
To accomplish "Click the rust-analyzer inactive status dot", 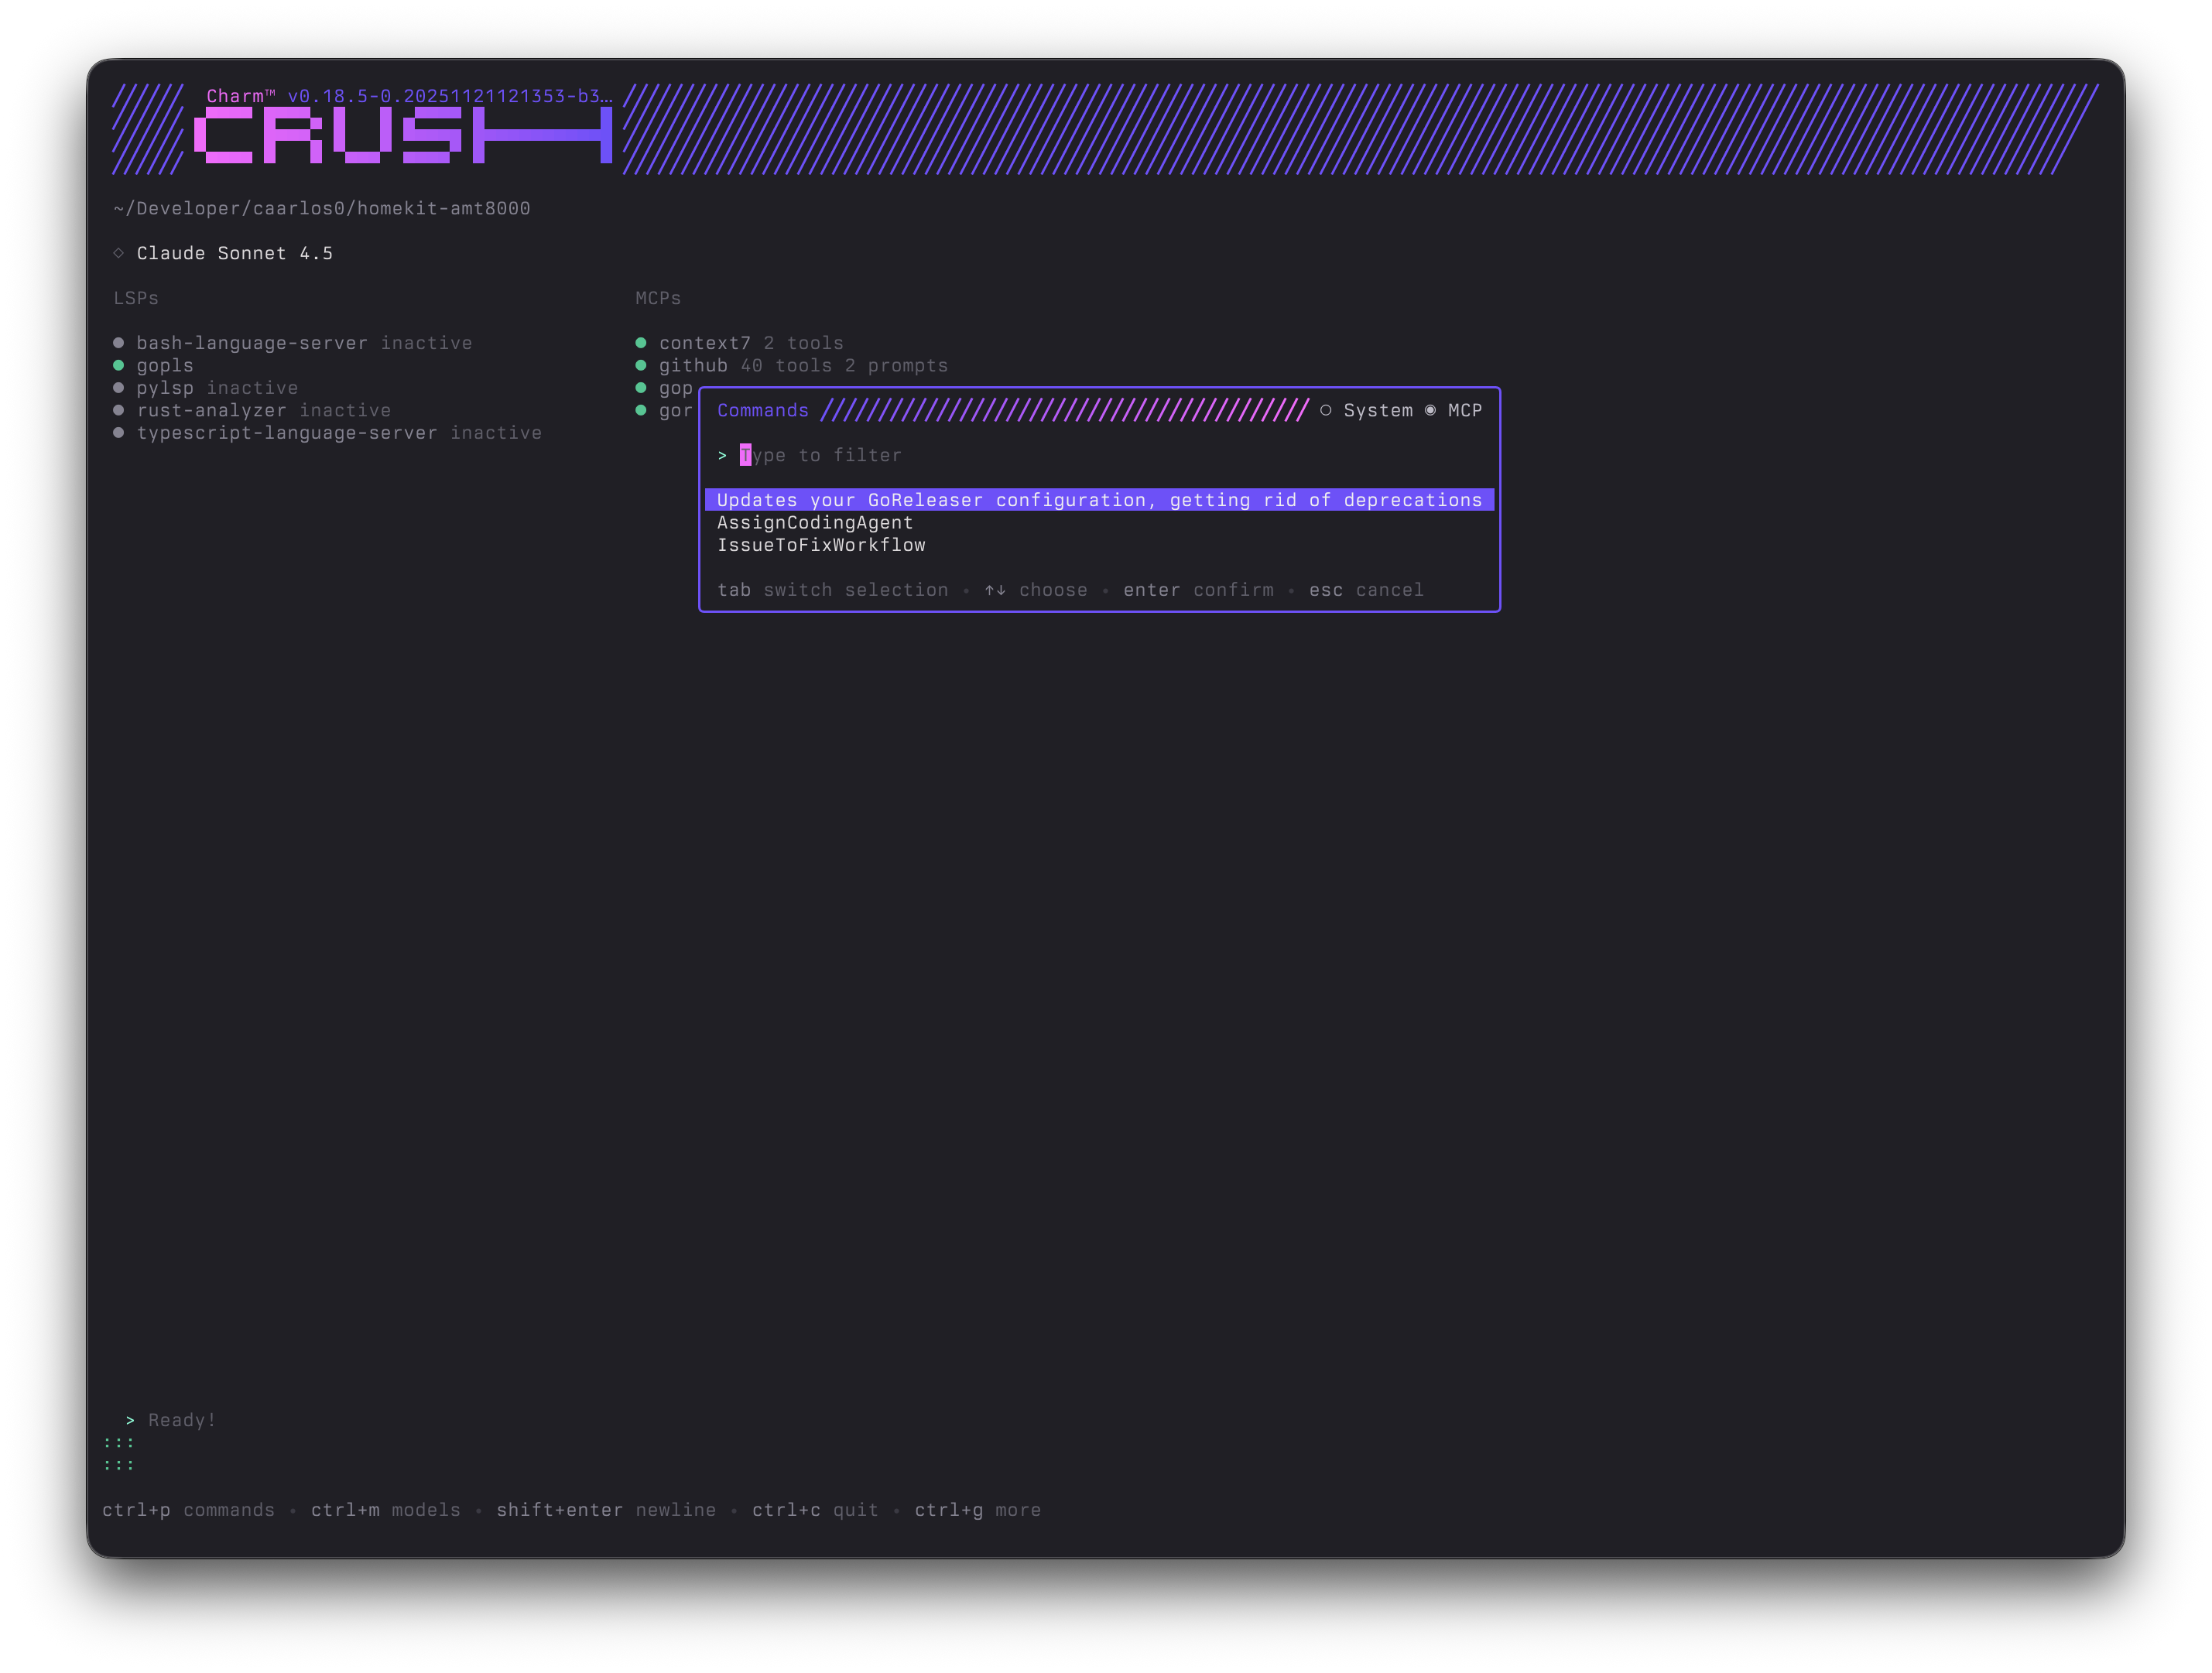I will click(x=118, y=411).
